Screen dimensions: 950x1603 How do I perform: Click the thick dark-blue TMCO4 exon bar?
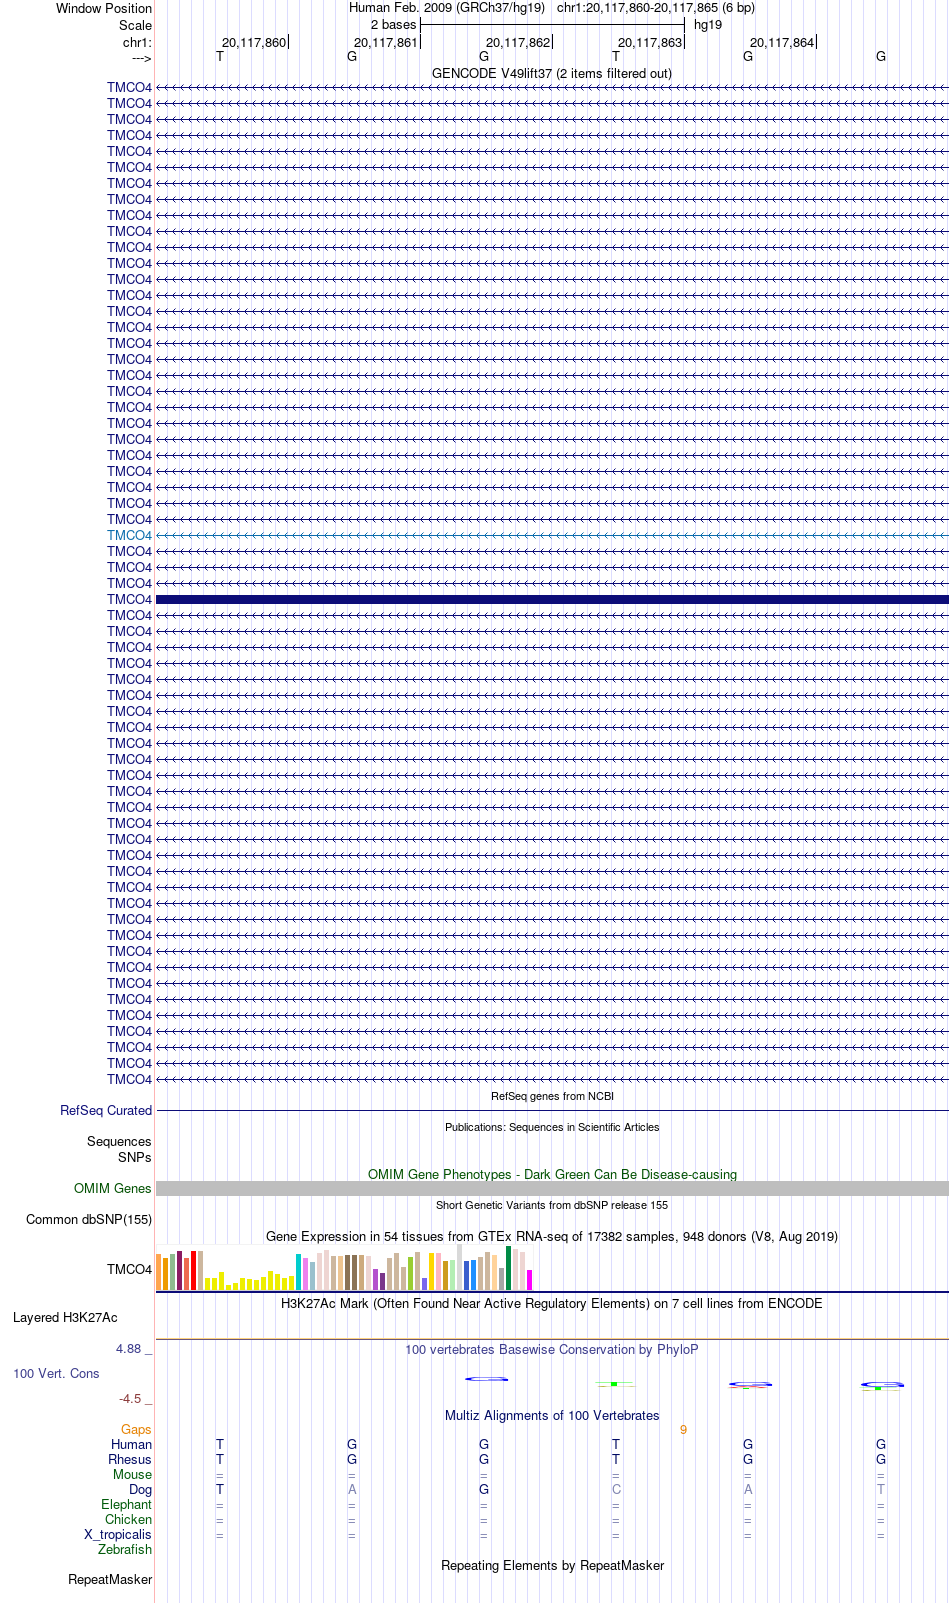552,599
